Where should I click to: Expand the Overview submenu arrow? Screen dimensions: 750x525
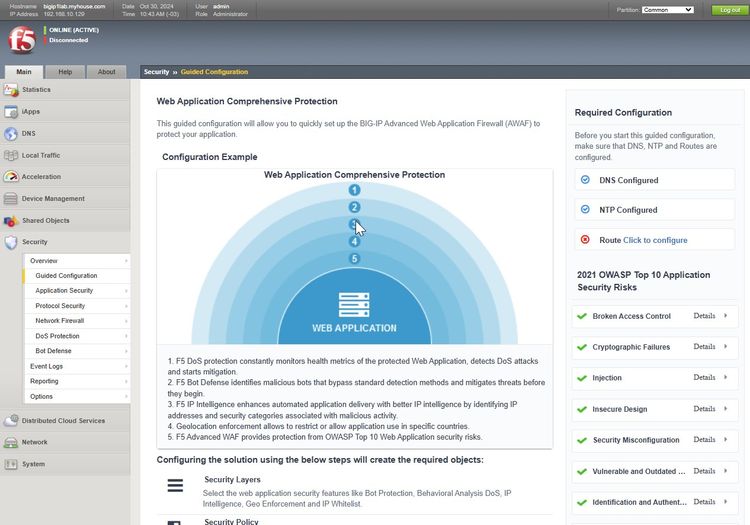tap(126, 261)
